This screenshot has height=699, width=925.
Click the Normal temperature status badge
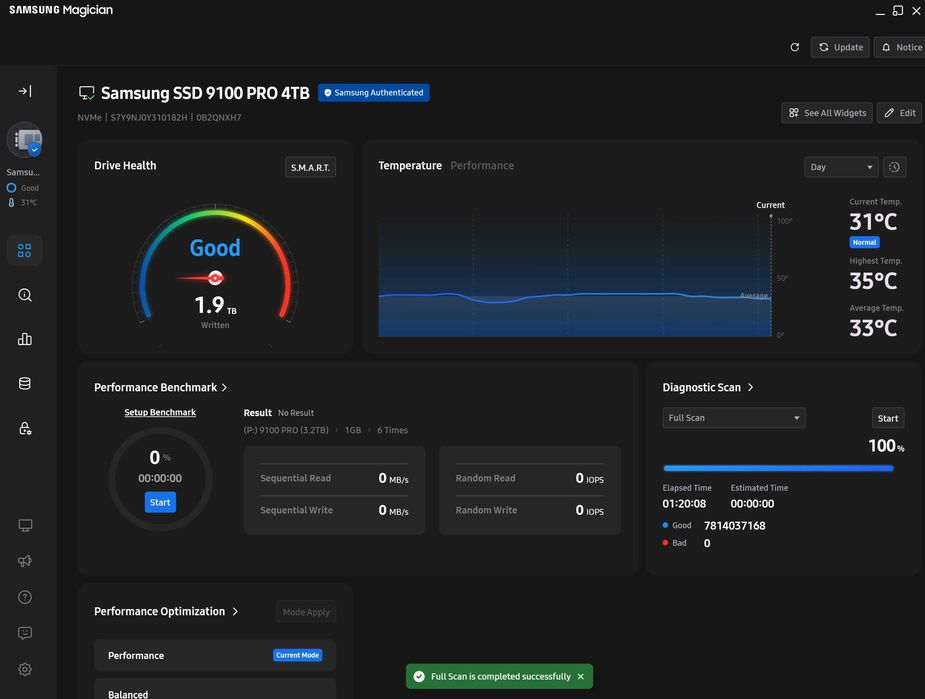[864, 242]
